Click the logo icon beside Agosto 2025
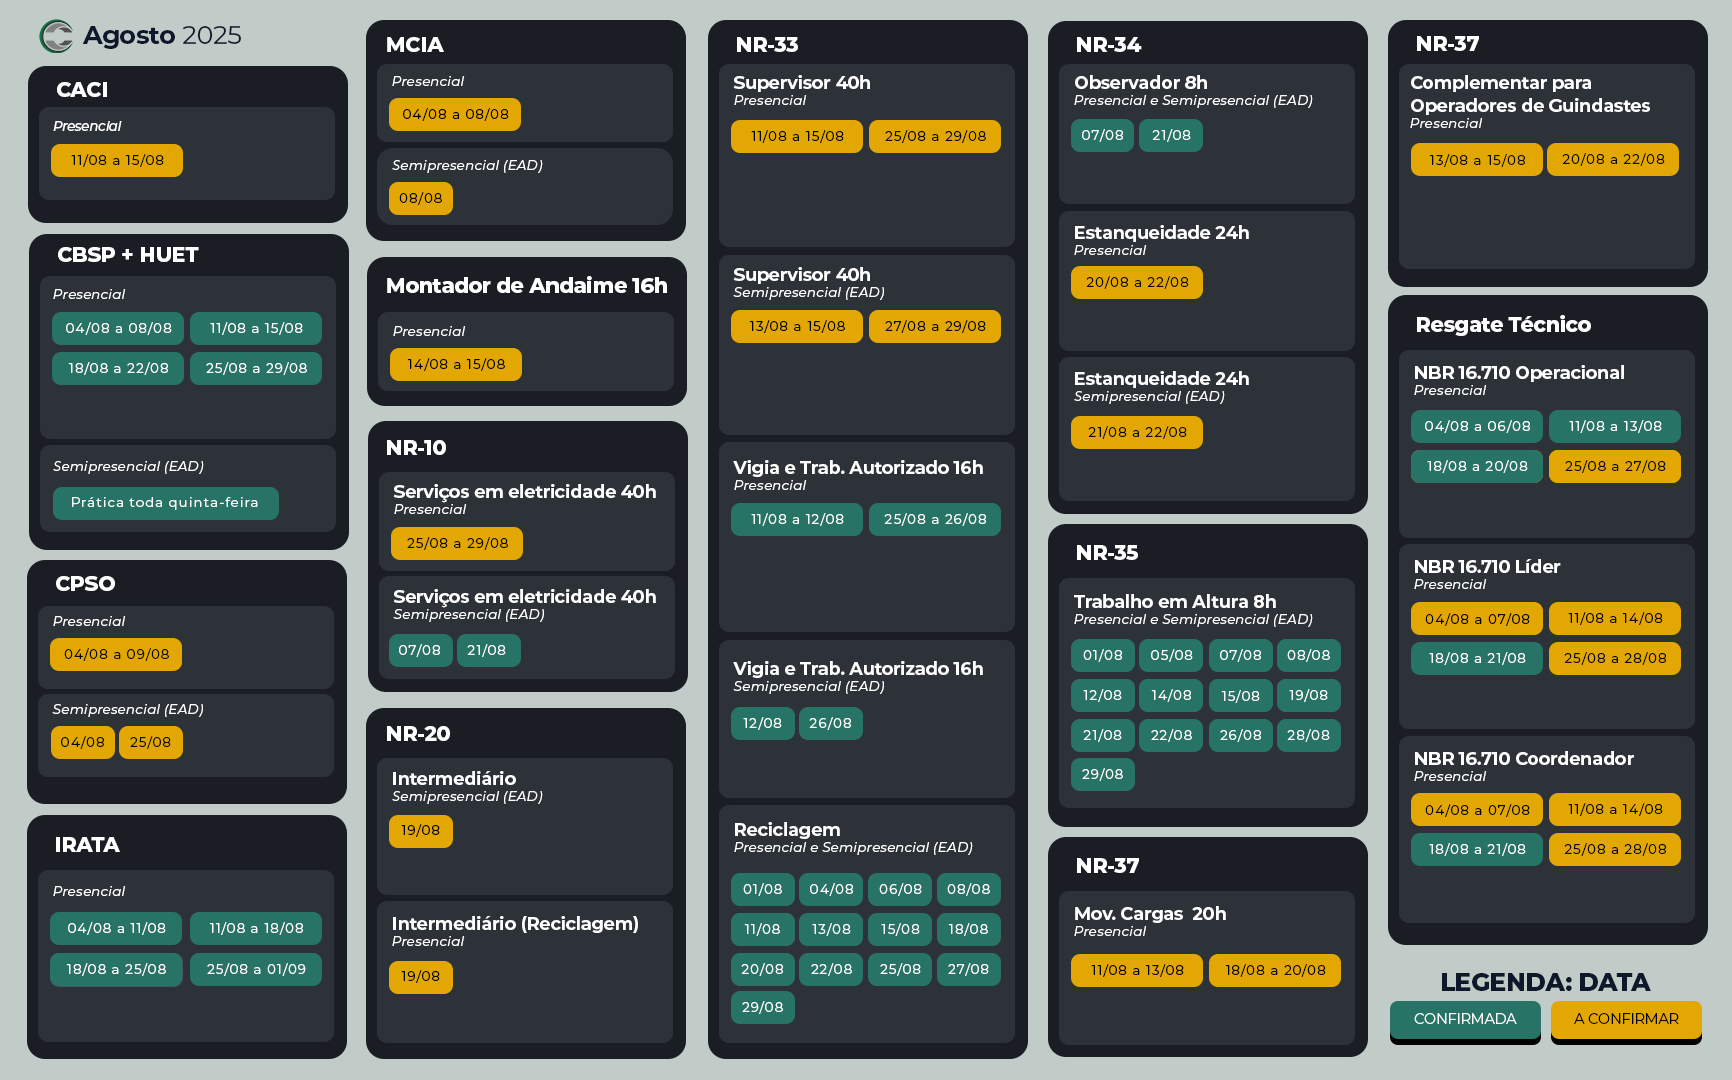 pyautogui.click(x=56, y=36)
